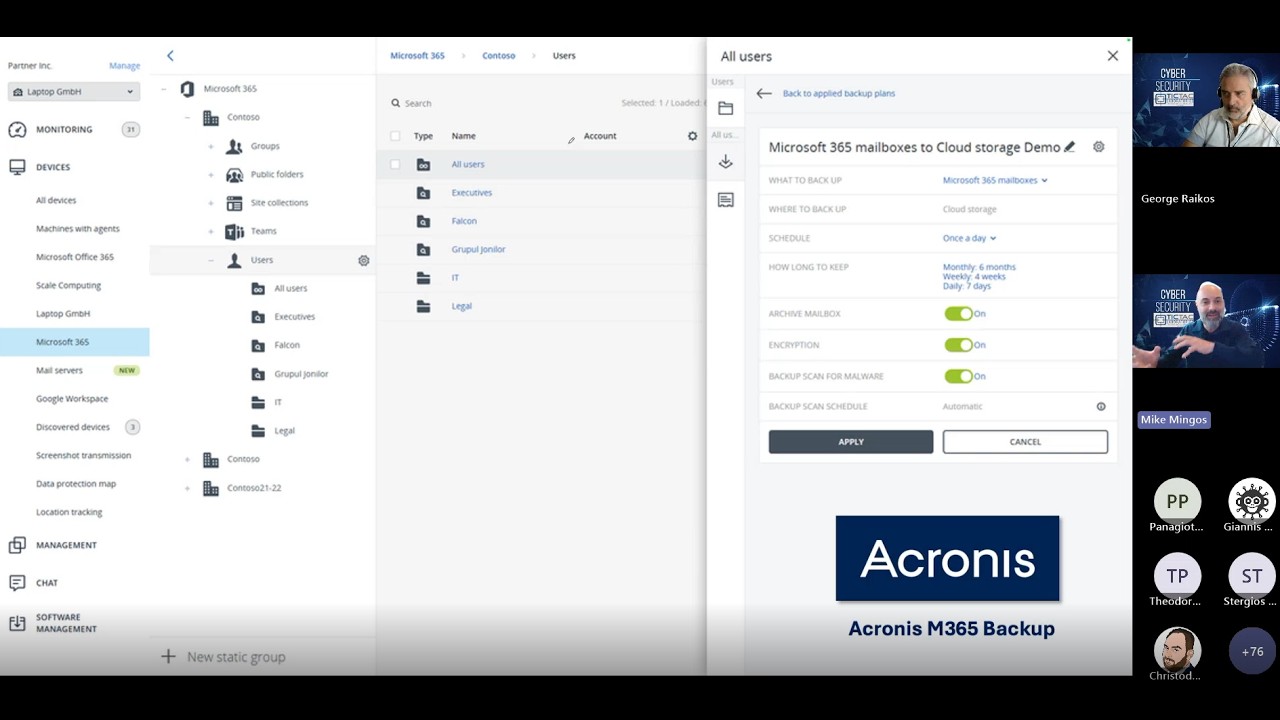Collapse the expanded Contoso tree node

(x=187, y=118)
